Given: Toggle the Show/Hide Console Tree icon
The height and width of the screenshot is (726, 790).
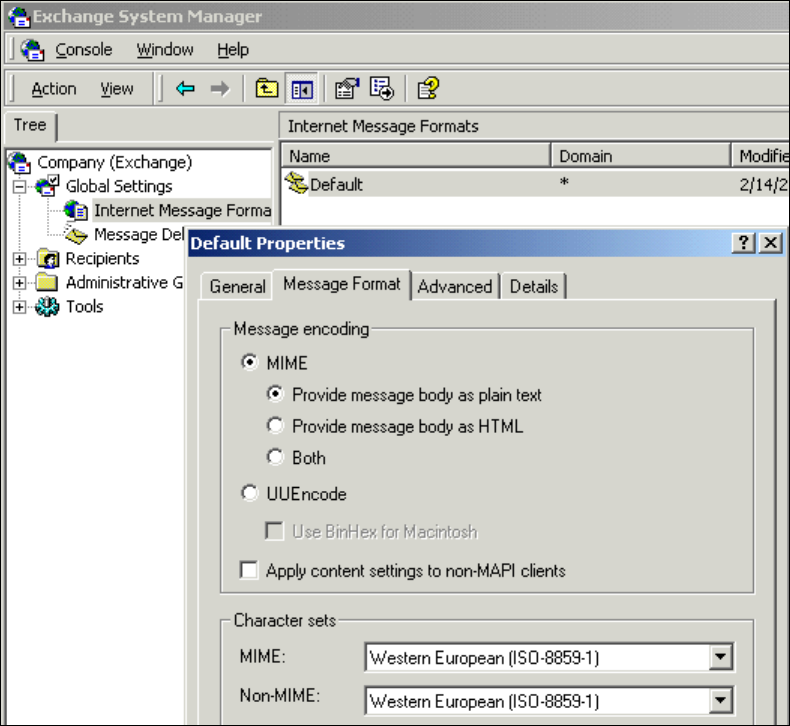Looking at the screenshot, I should pyautogui.click(x=302, y=90).
